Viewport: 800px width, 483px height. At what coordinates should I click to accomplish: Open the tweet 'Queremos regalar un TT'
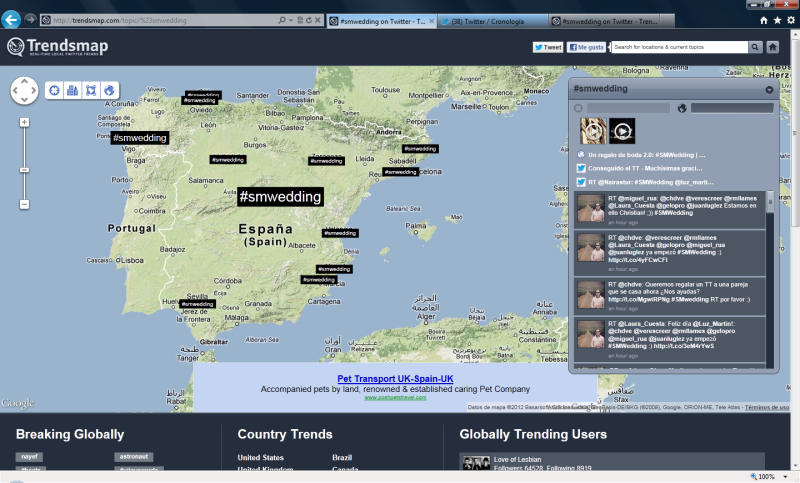tap(669, 296)
